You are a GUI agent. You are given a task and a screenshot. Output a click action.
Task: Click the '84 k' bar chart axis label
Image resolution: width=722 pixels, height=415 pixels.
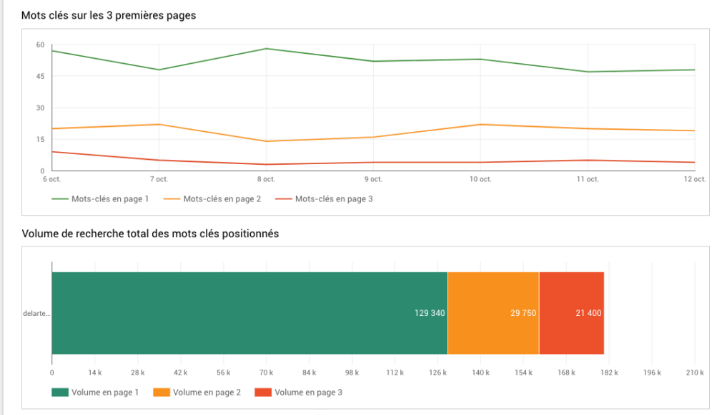pyautogui.click(x=309, y=373)
